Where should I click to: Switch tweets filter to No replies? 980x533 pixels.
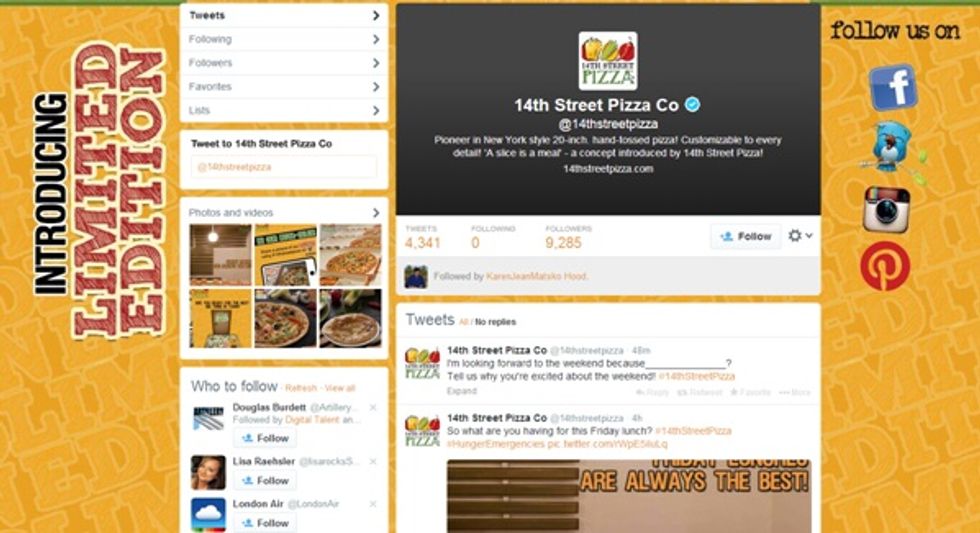click(x=495, y=322)
